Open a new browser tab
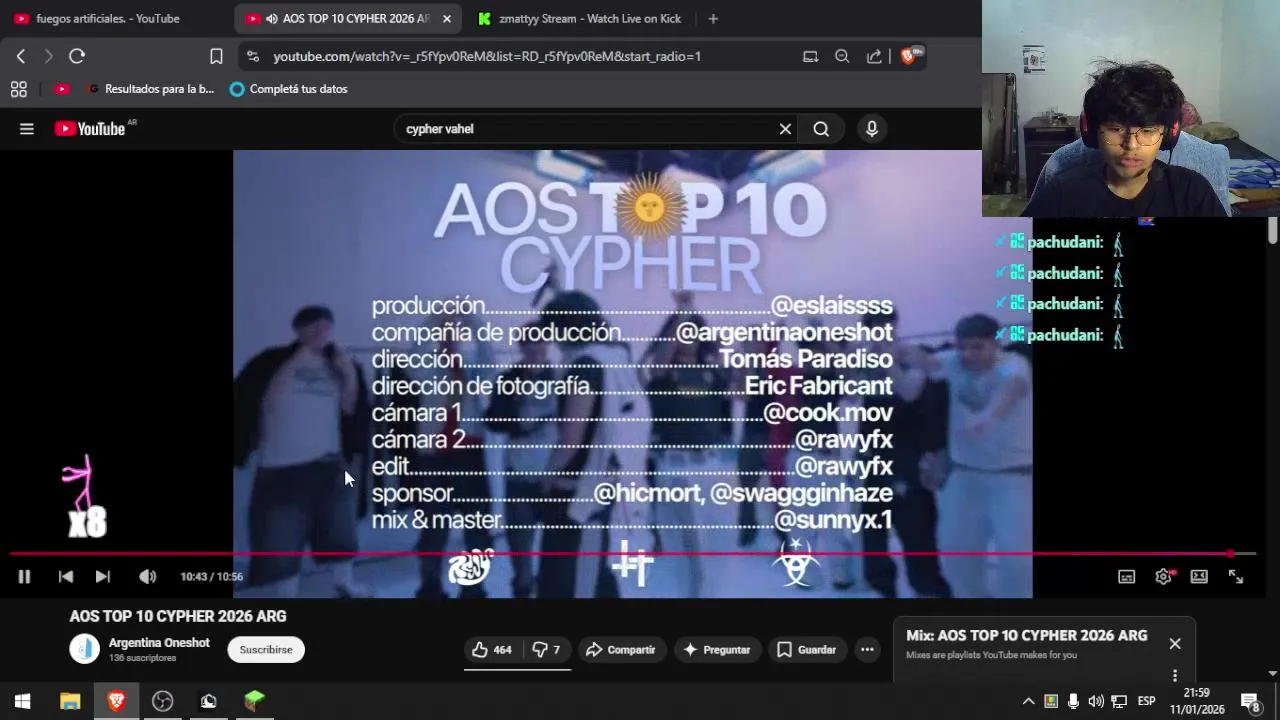 [713, 18]
